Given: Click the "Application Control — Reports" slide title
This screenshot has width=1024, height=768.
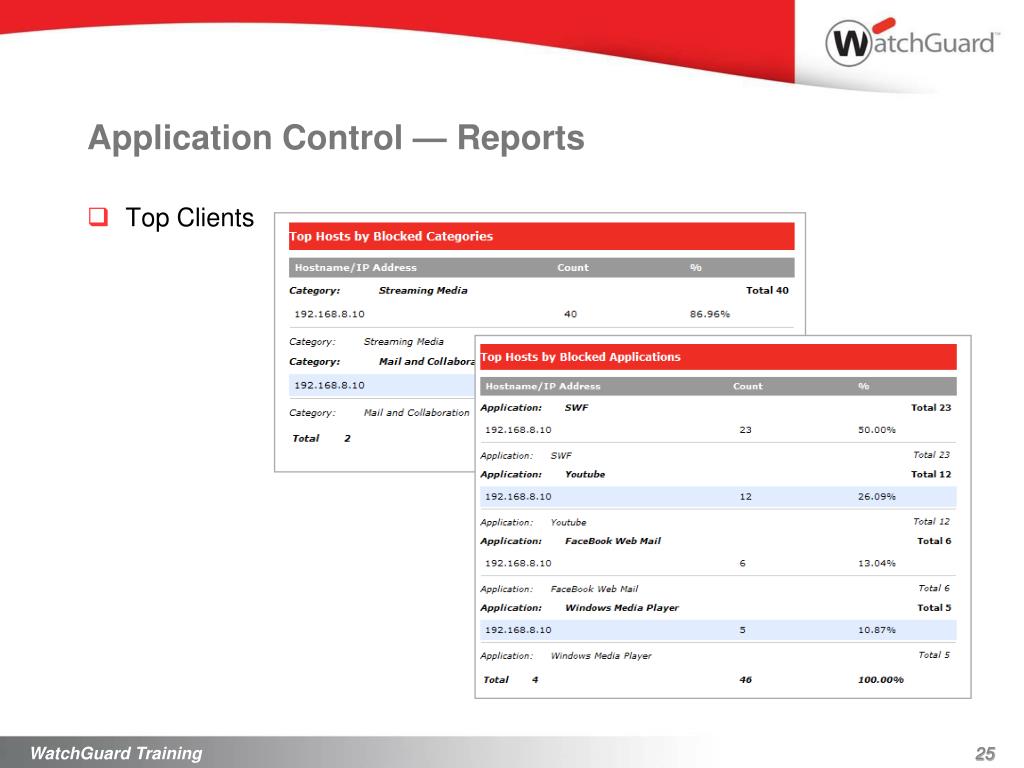Looking at the screenshot, I should 336,138.
